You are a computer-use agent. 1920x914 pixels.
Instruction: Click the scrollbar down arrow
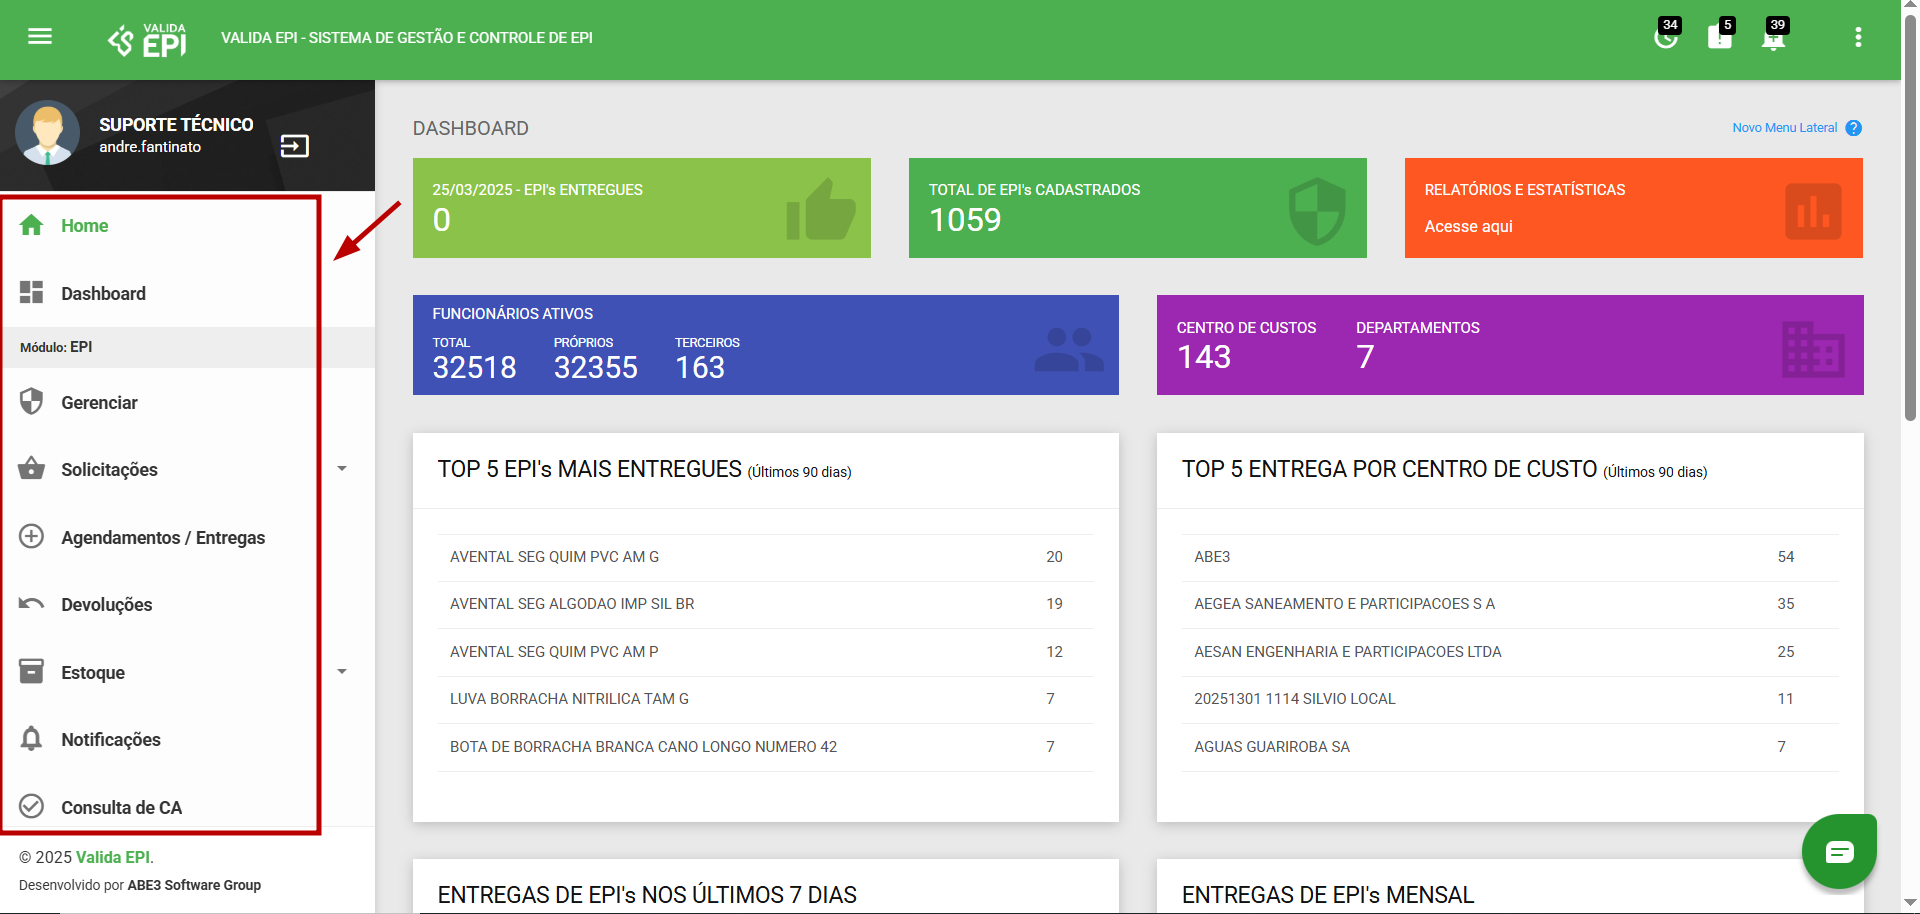click(x=1910, y=903)
